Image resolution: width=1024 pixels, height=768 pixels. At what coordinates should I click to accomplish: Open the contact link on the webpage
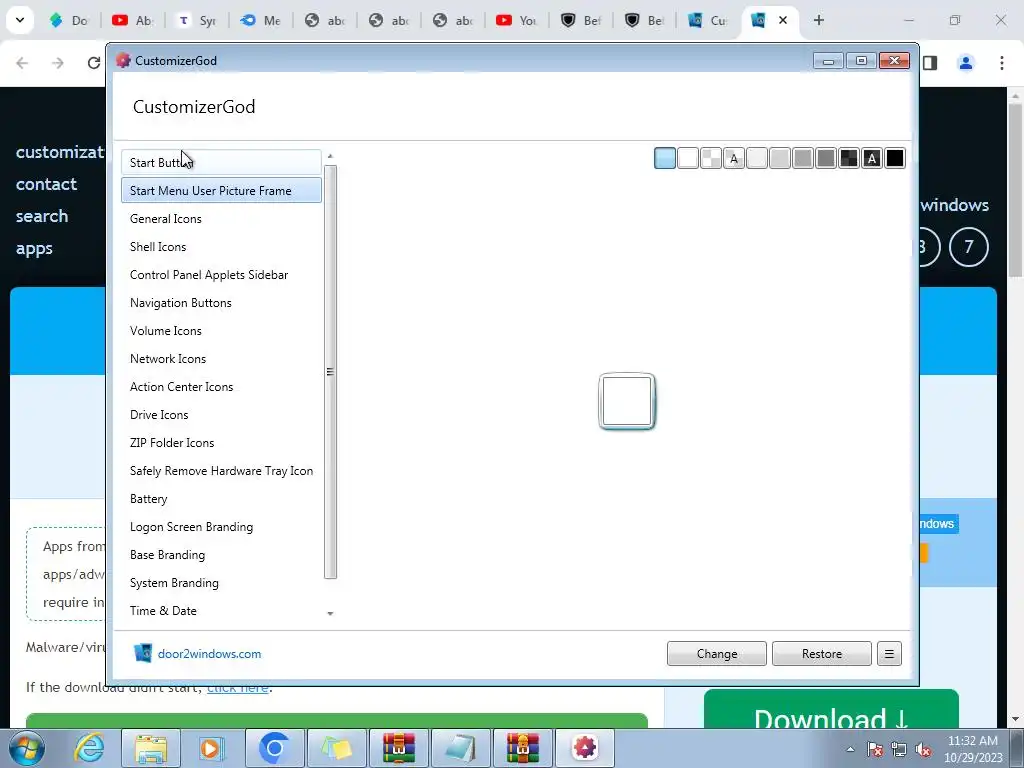pyautogui.click(x=46, y=184)
